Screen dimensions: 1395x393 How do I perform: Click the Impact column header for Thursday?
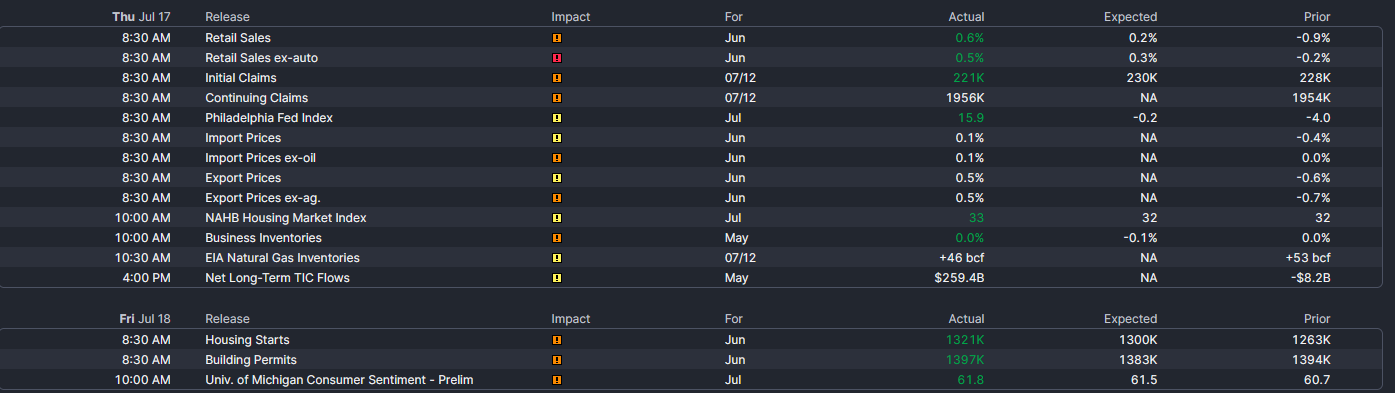(571, 17)
